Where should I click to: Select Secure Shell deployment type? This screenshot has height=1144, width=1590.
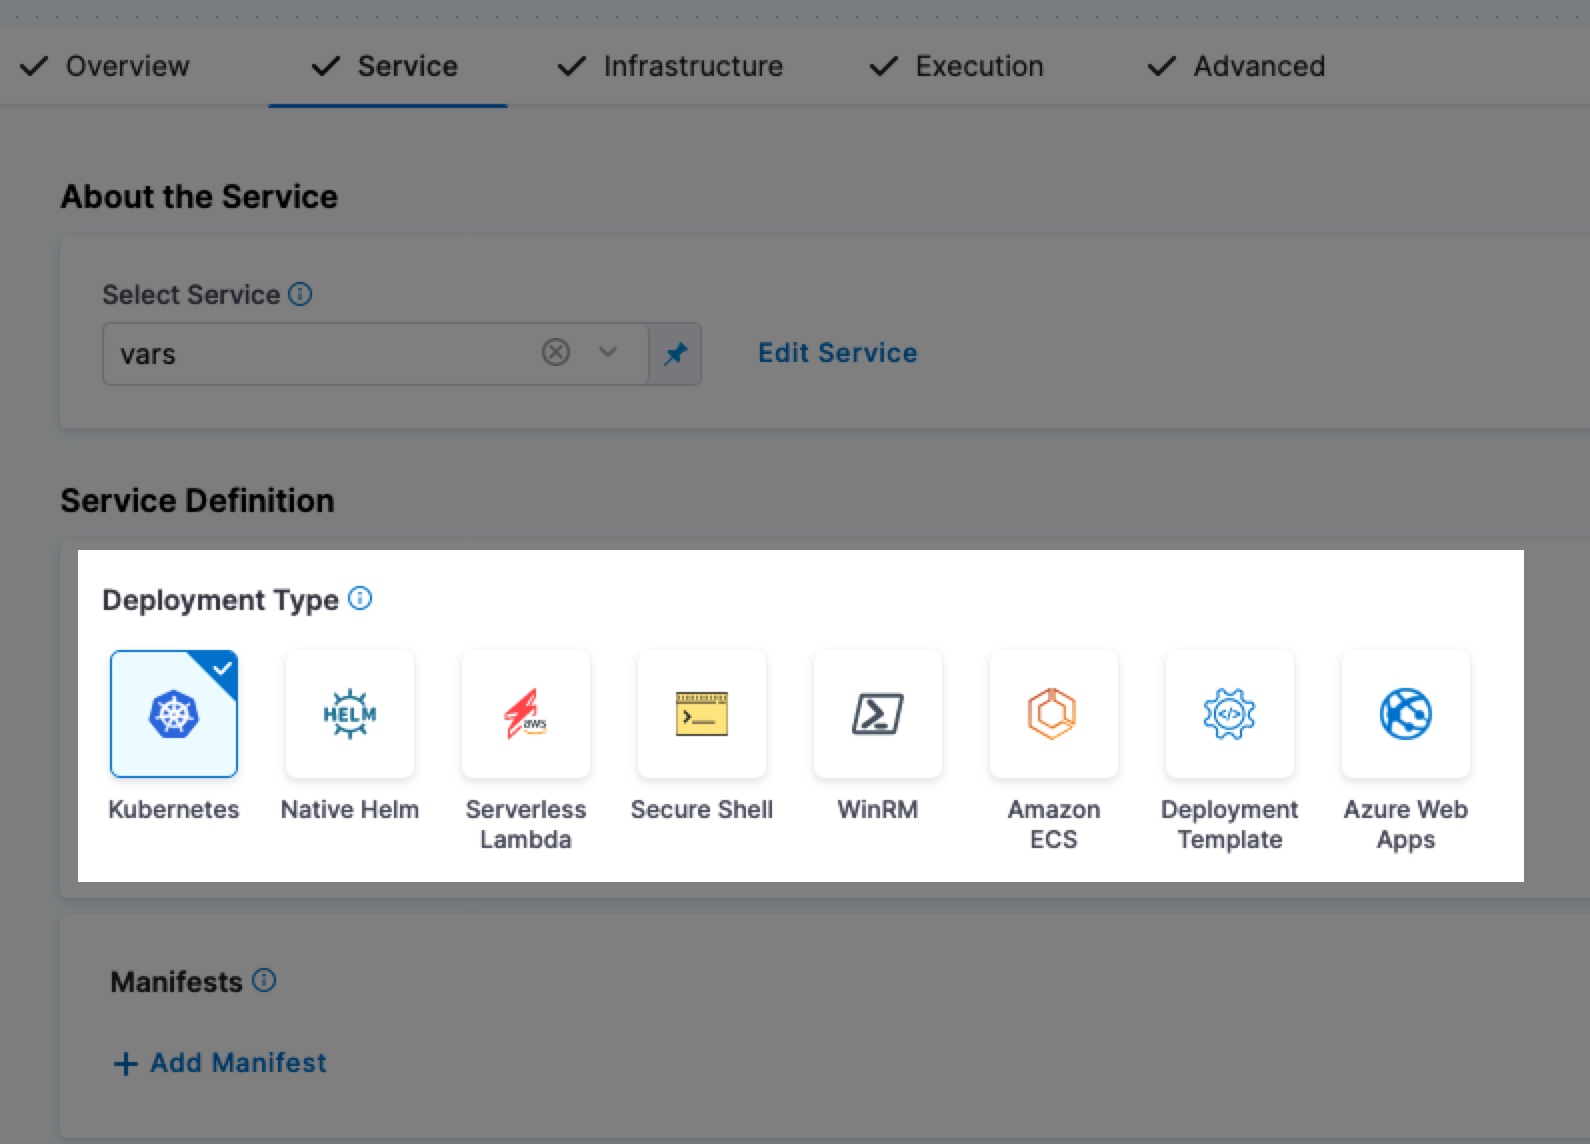click(702, 714)
